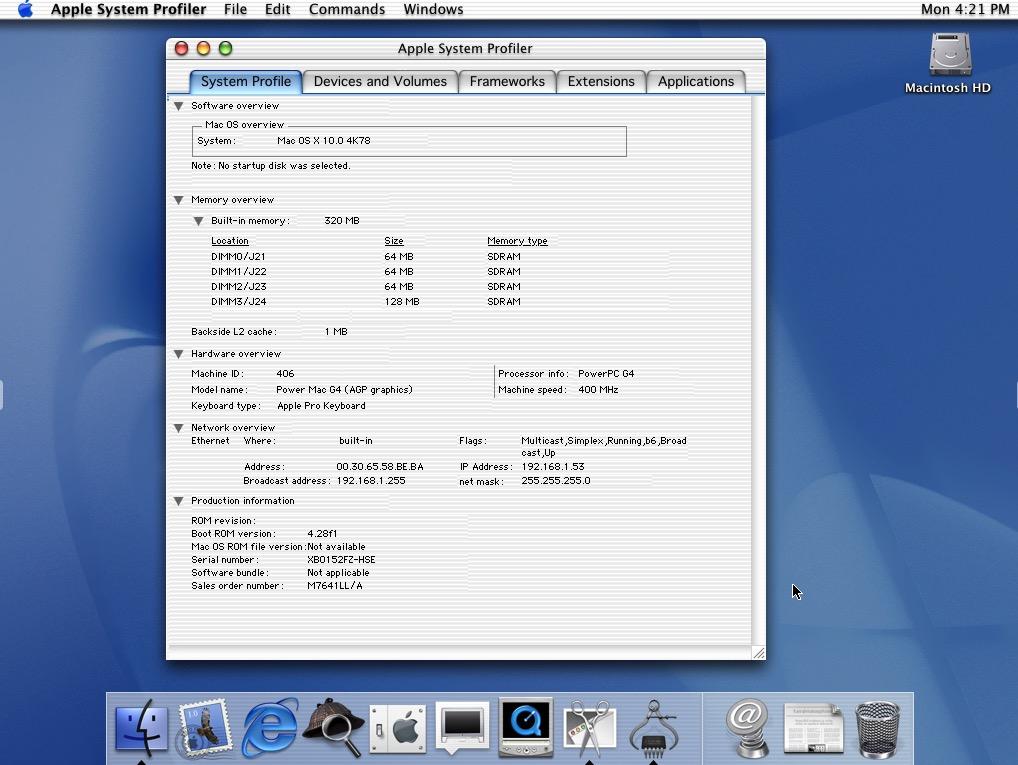
Task: Switch to the Frameworks tab
Action: (x=507, y=82)
